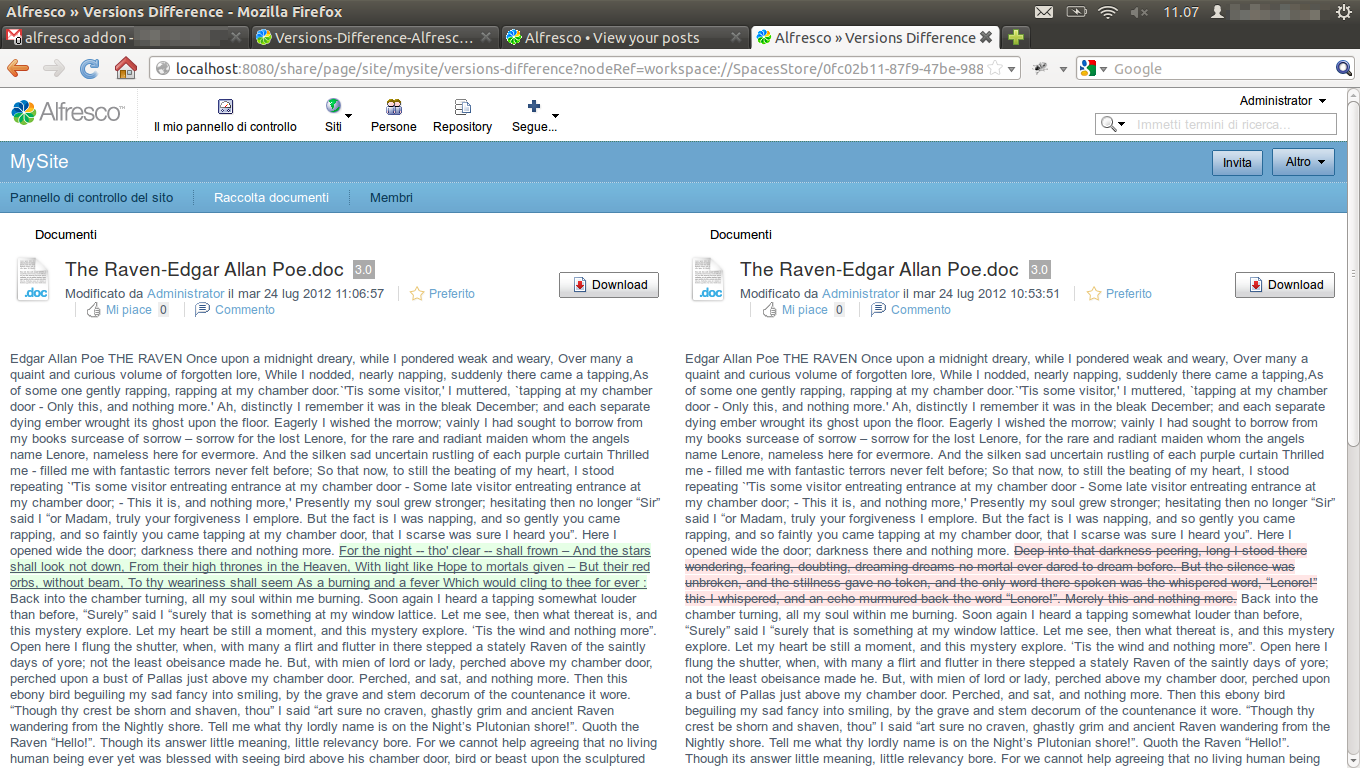Close the Versions Difference tab
Viewport: 1360px width, 768px height.
(986, 37)
